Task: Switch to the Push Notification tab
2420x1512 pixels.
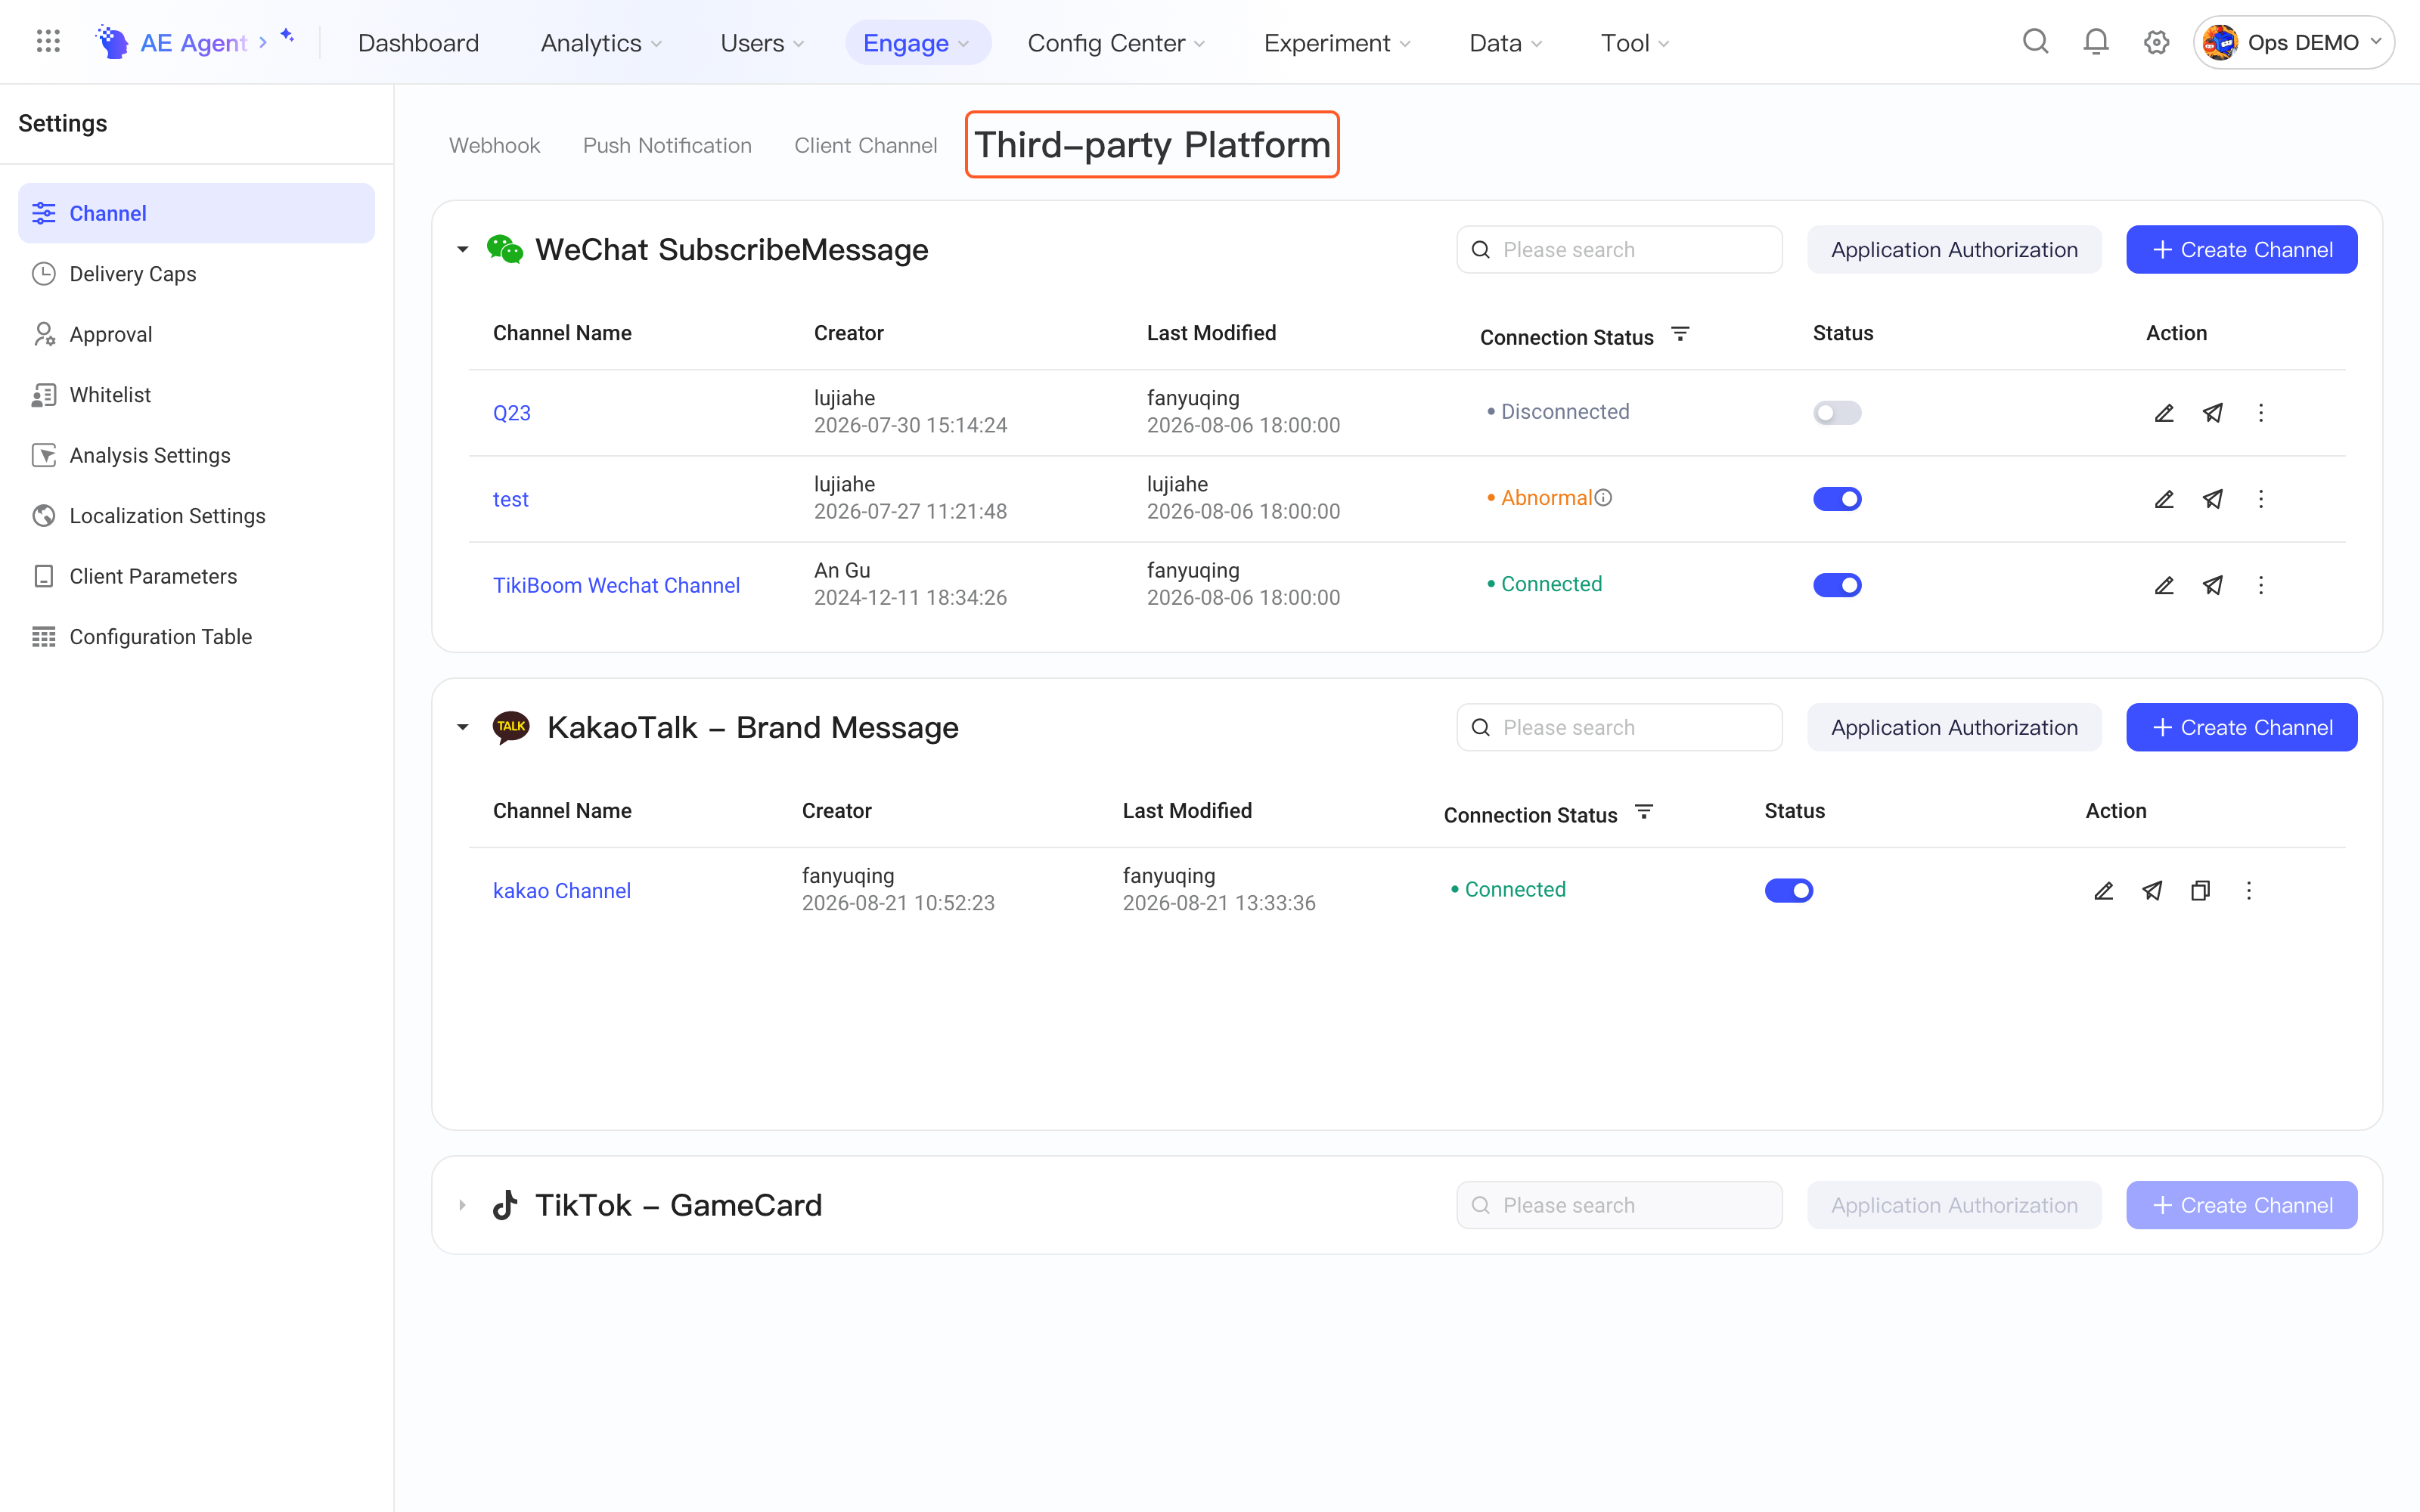Action: 667,146
